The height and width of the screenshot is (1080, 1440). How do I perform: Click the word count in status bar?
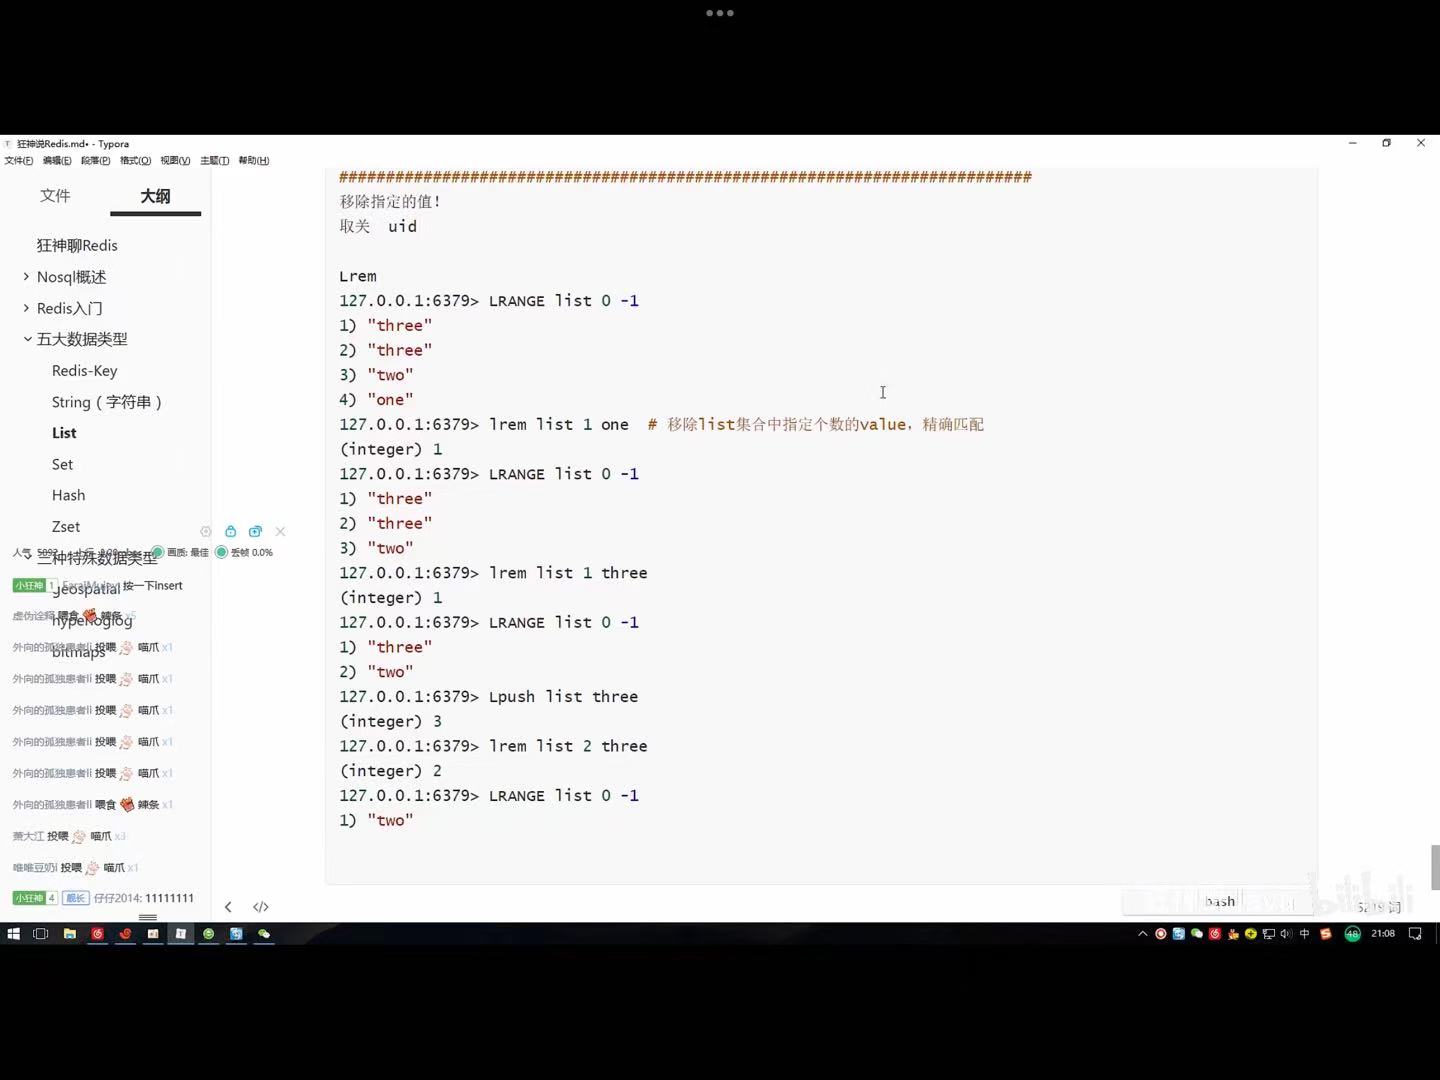(x=1378, y=907)
